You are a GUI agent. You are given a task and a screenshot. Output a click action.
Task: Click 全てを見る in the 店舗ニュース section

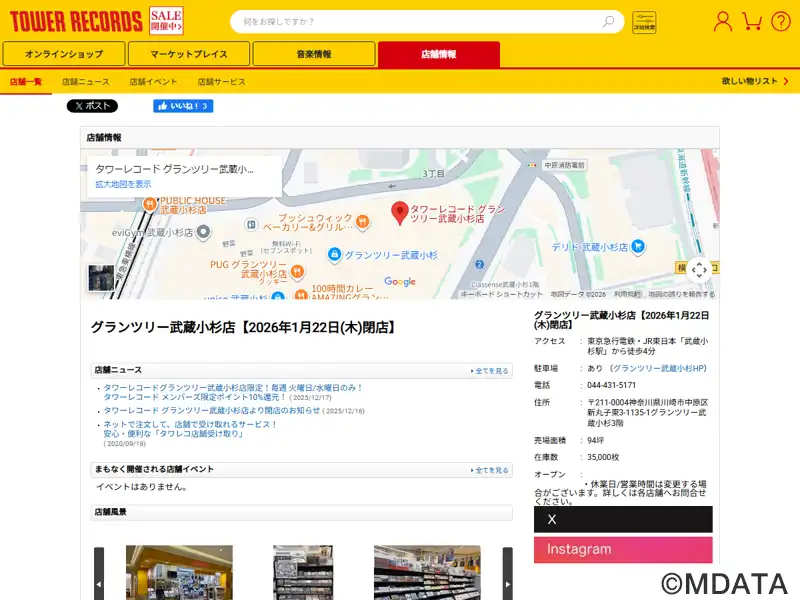[490, 371]
